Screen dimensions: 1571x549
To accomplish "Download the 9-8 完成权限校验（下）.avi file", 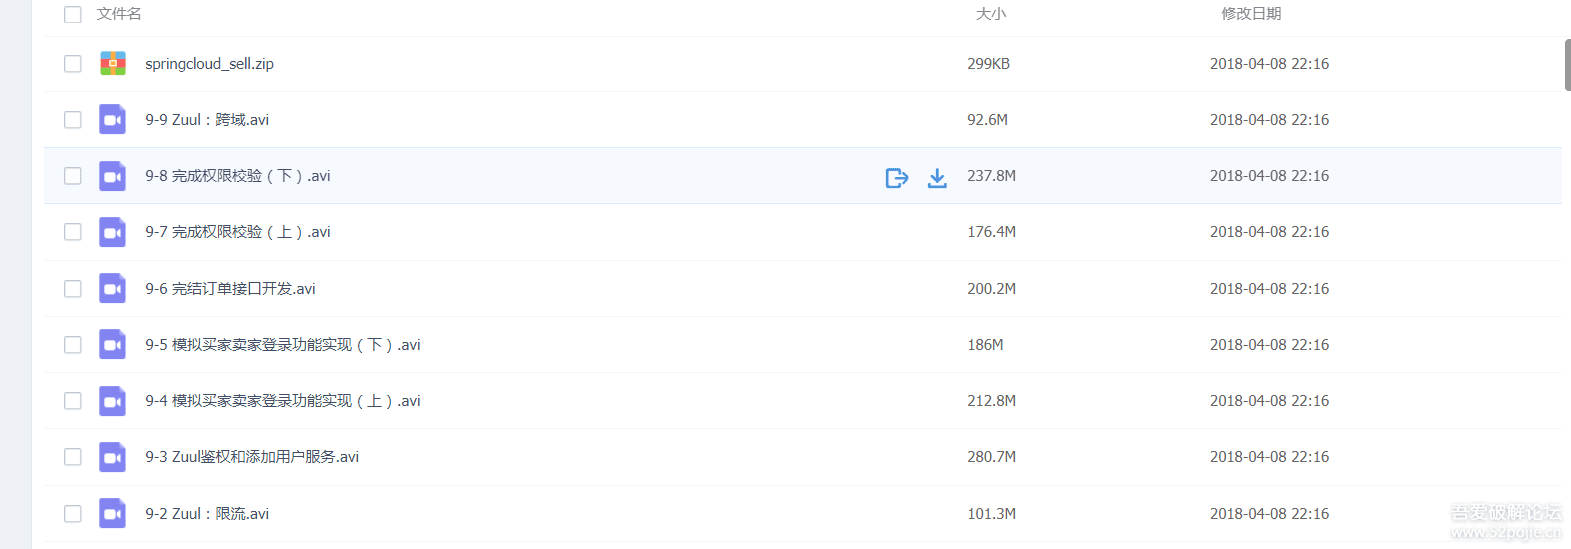I will pos(937,177).
